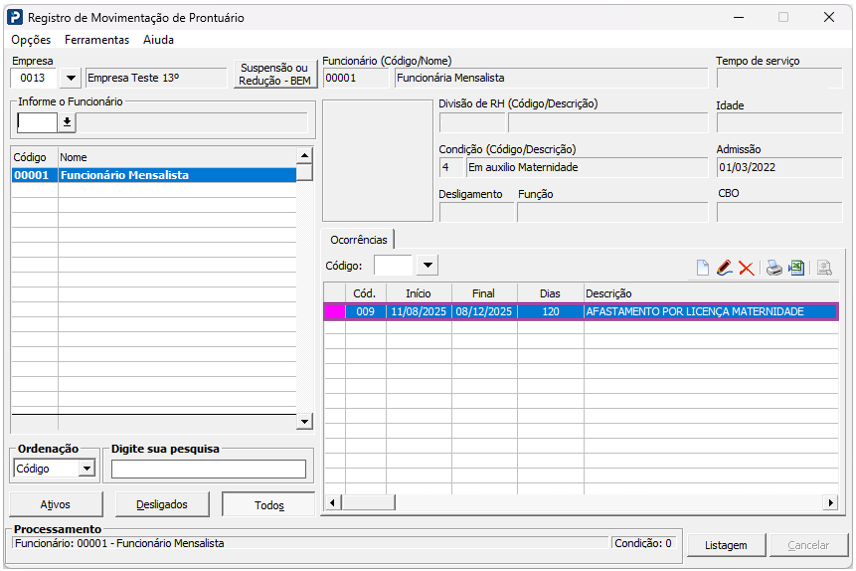Click the red X delete occurrence icon
The image size is (856, 571).
pyautogui.click(x=746, y=267)
